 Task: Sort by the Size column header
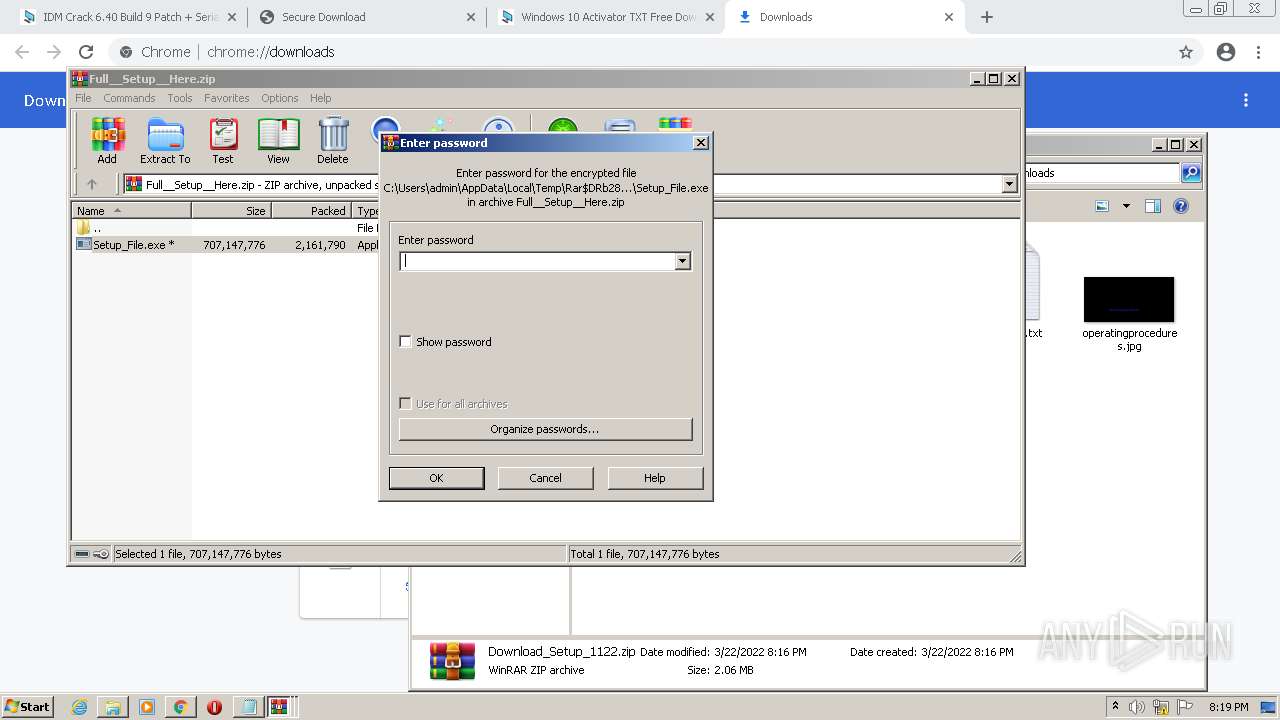click(x=231, y=211)
